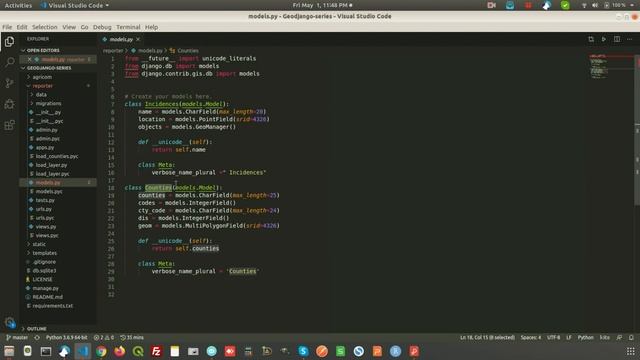
Task: Open the Explorer view in activity bar
Action: coord(9,42)
